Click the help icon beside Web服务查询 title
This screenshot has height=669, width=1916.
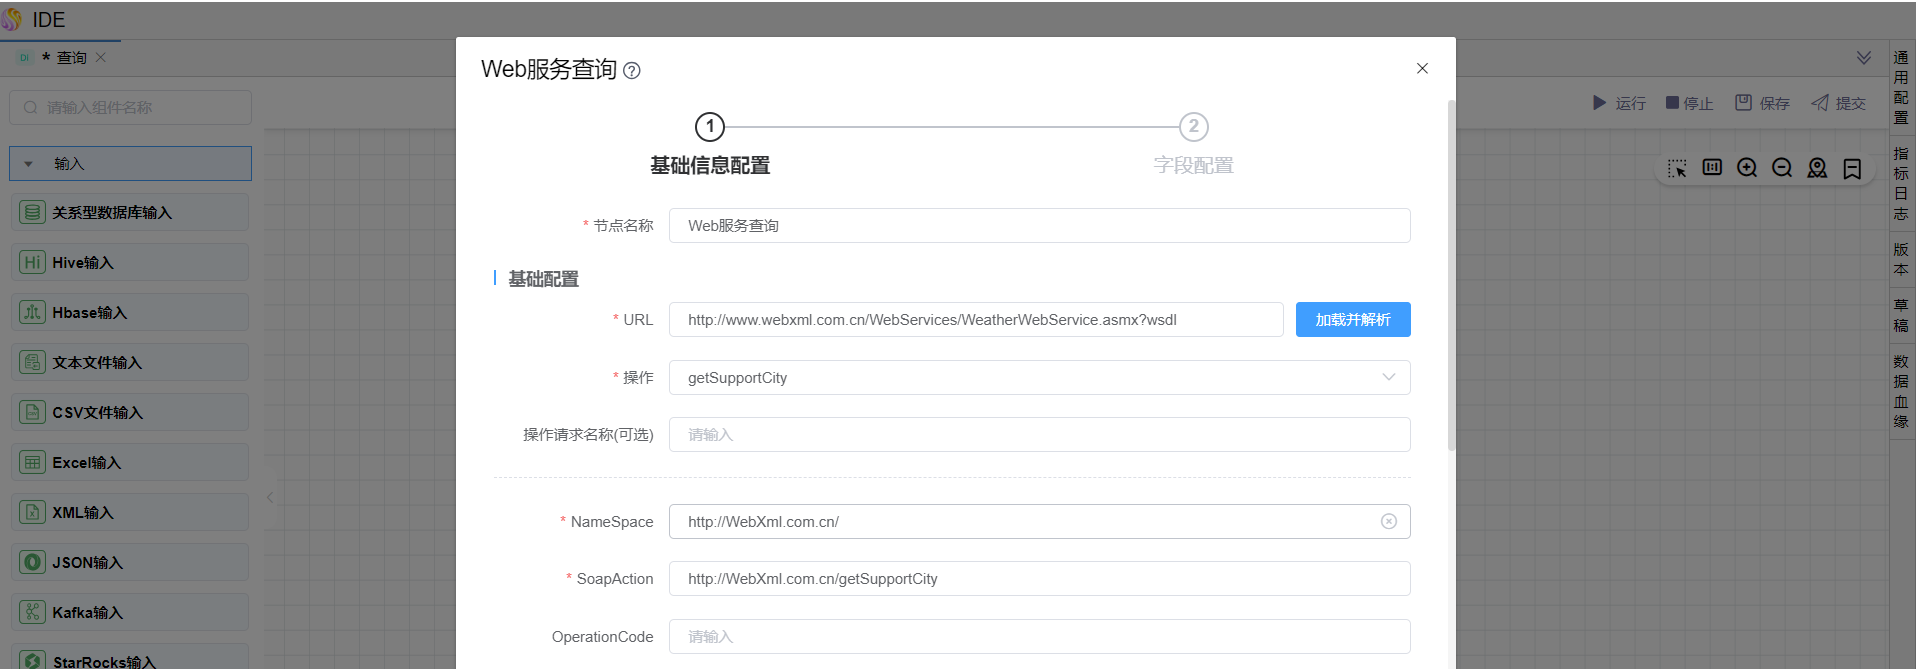(632, 71)
